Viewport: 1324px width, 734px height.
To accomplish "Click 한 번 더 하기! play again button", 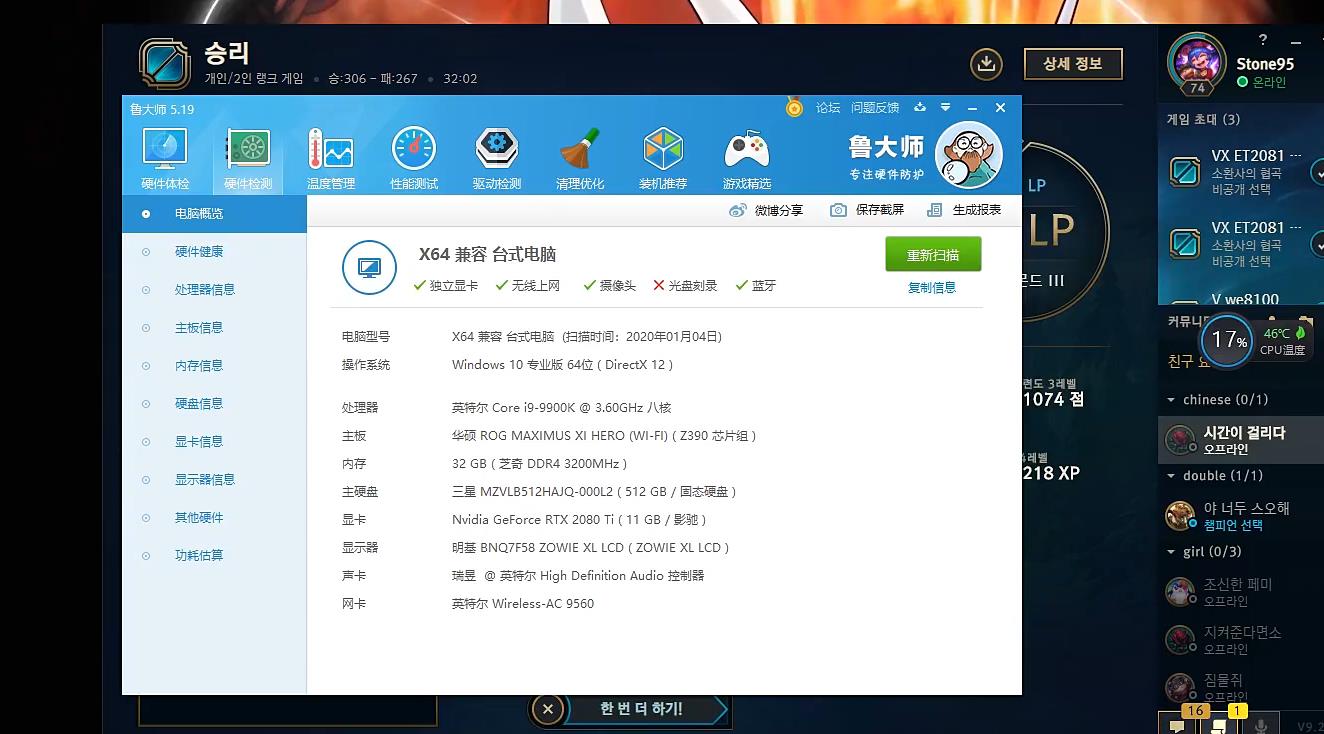I will [x=644, y=709].
